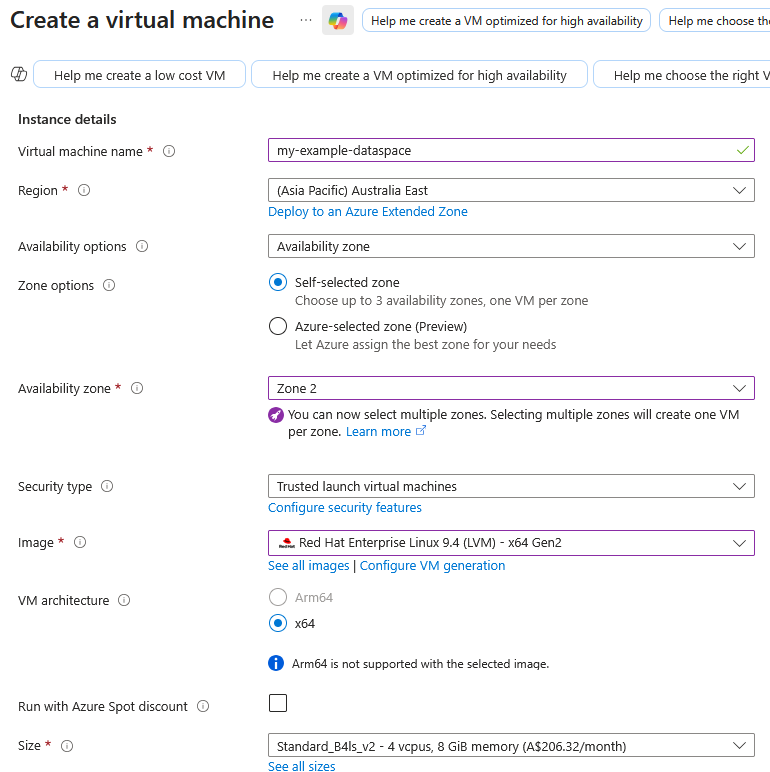This screenshot has height=772, width=770.
Task: Show info tooltip for Image
Action: click(80, 542)
